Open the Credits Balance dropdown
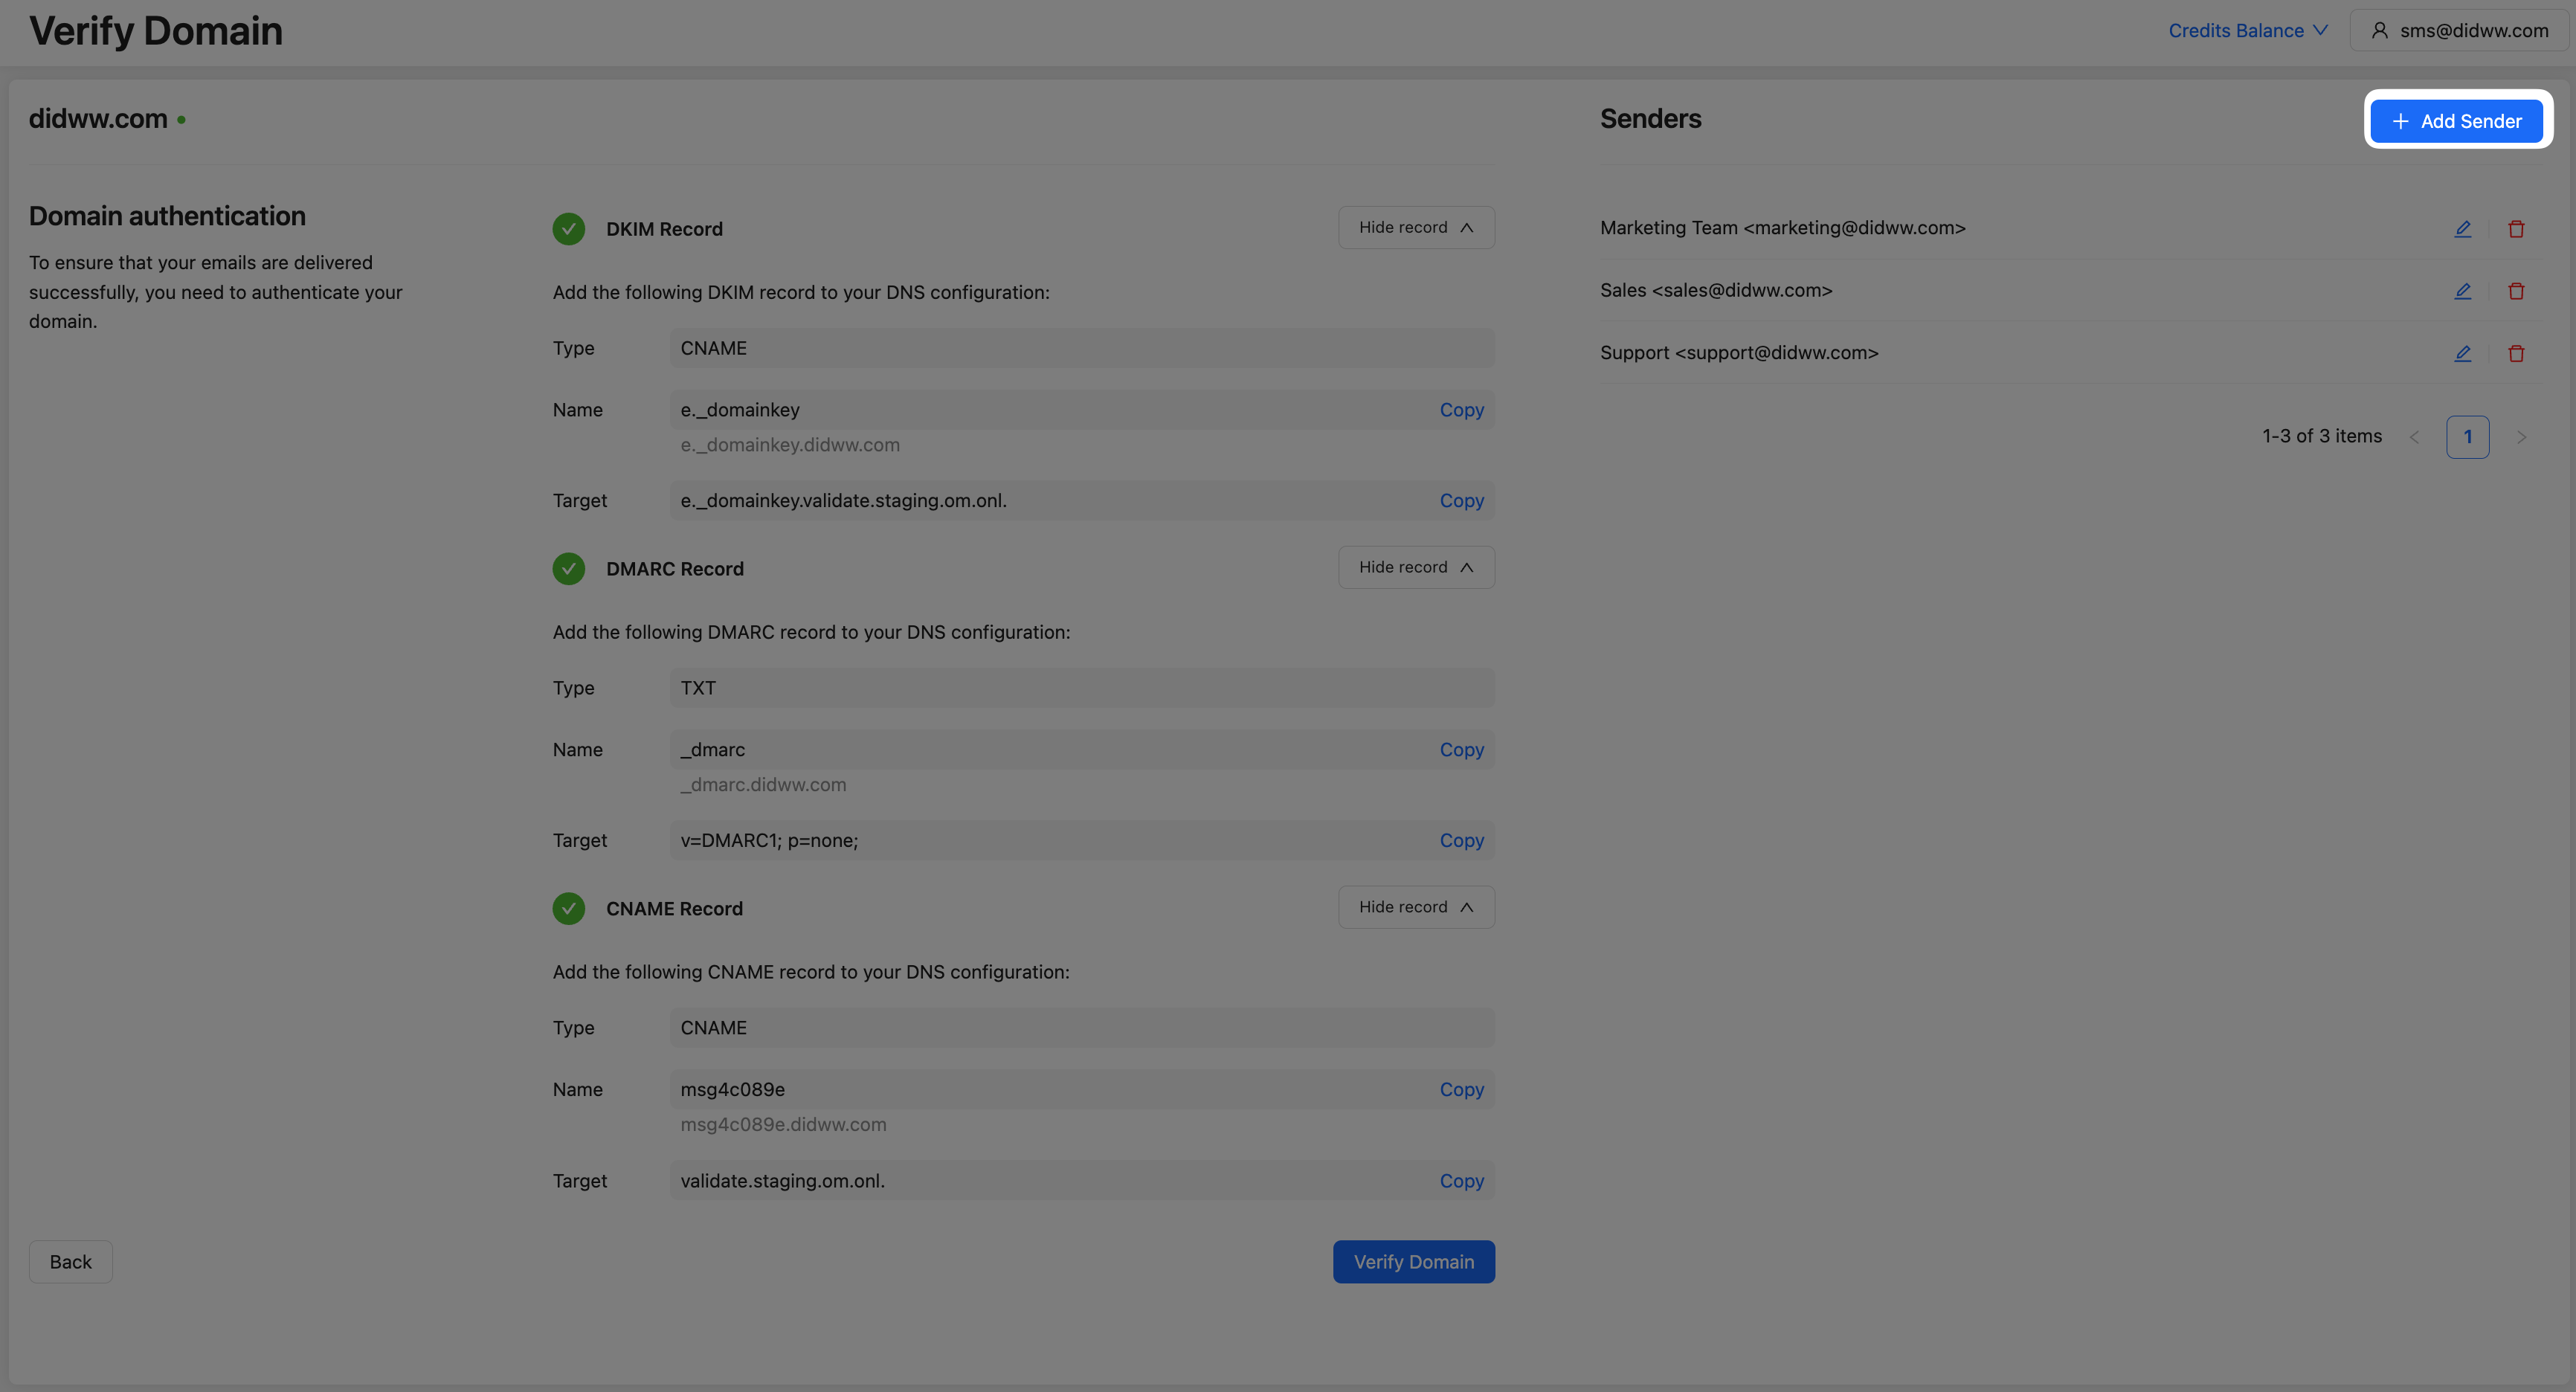2576x1392 pixels. [2247, 30]
